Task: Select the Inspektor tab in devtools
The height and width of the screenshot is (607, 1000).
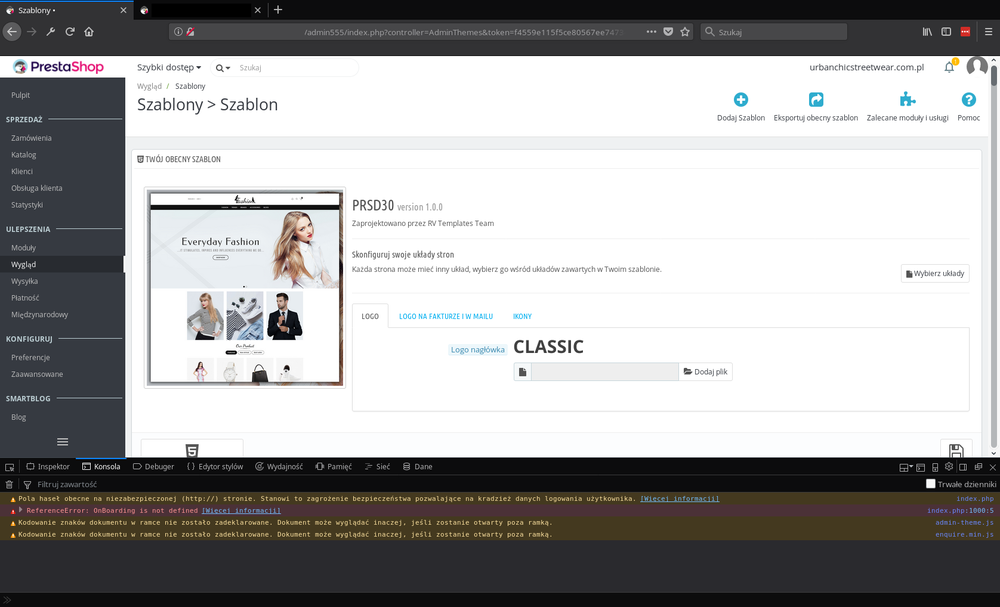Action: coord(47,466)
